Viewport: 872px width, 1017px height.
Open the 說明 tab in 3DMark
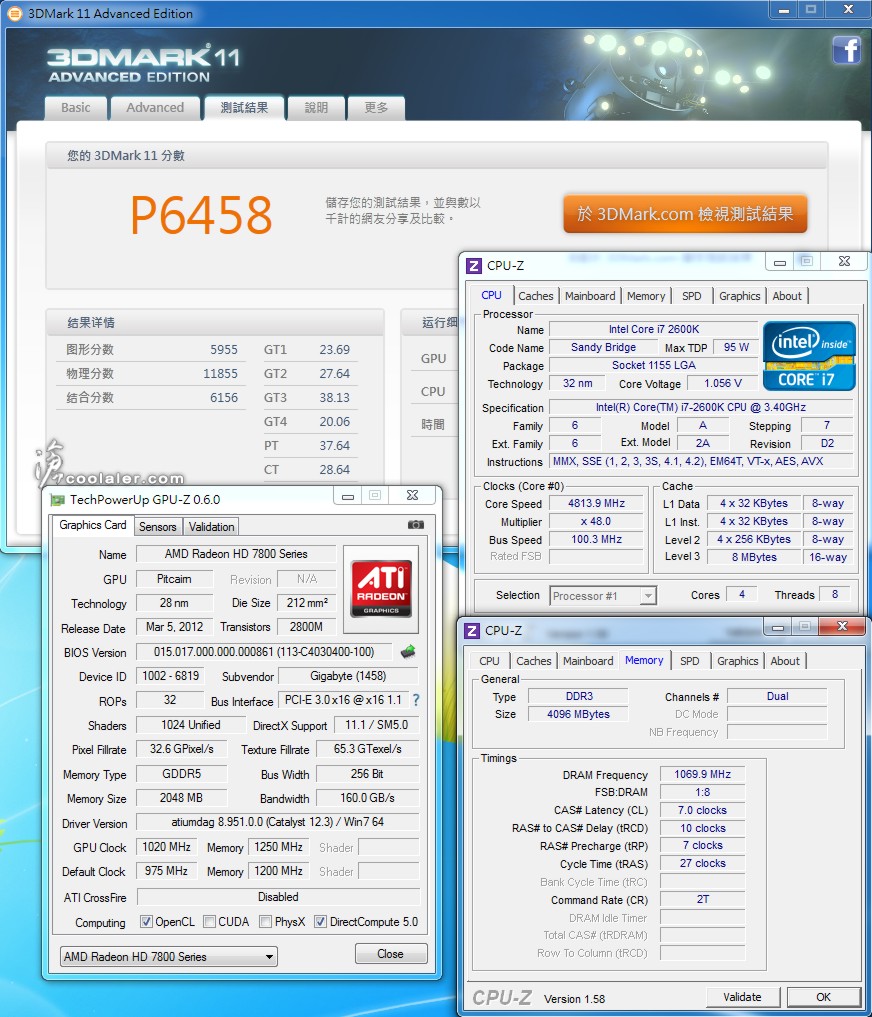(316, 108)
